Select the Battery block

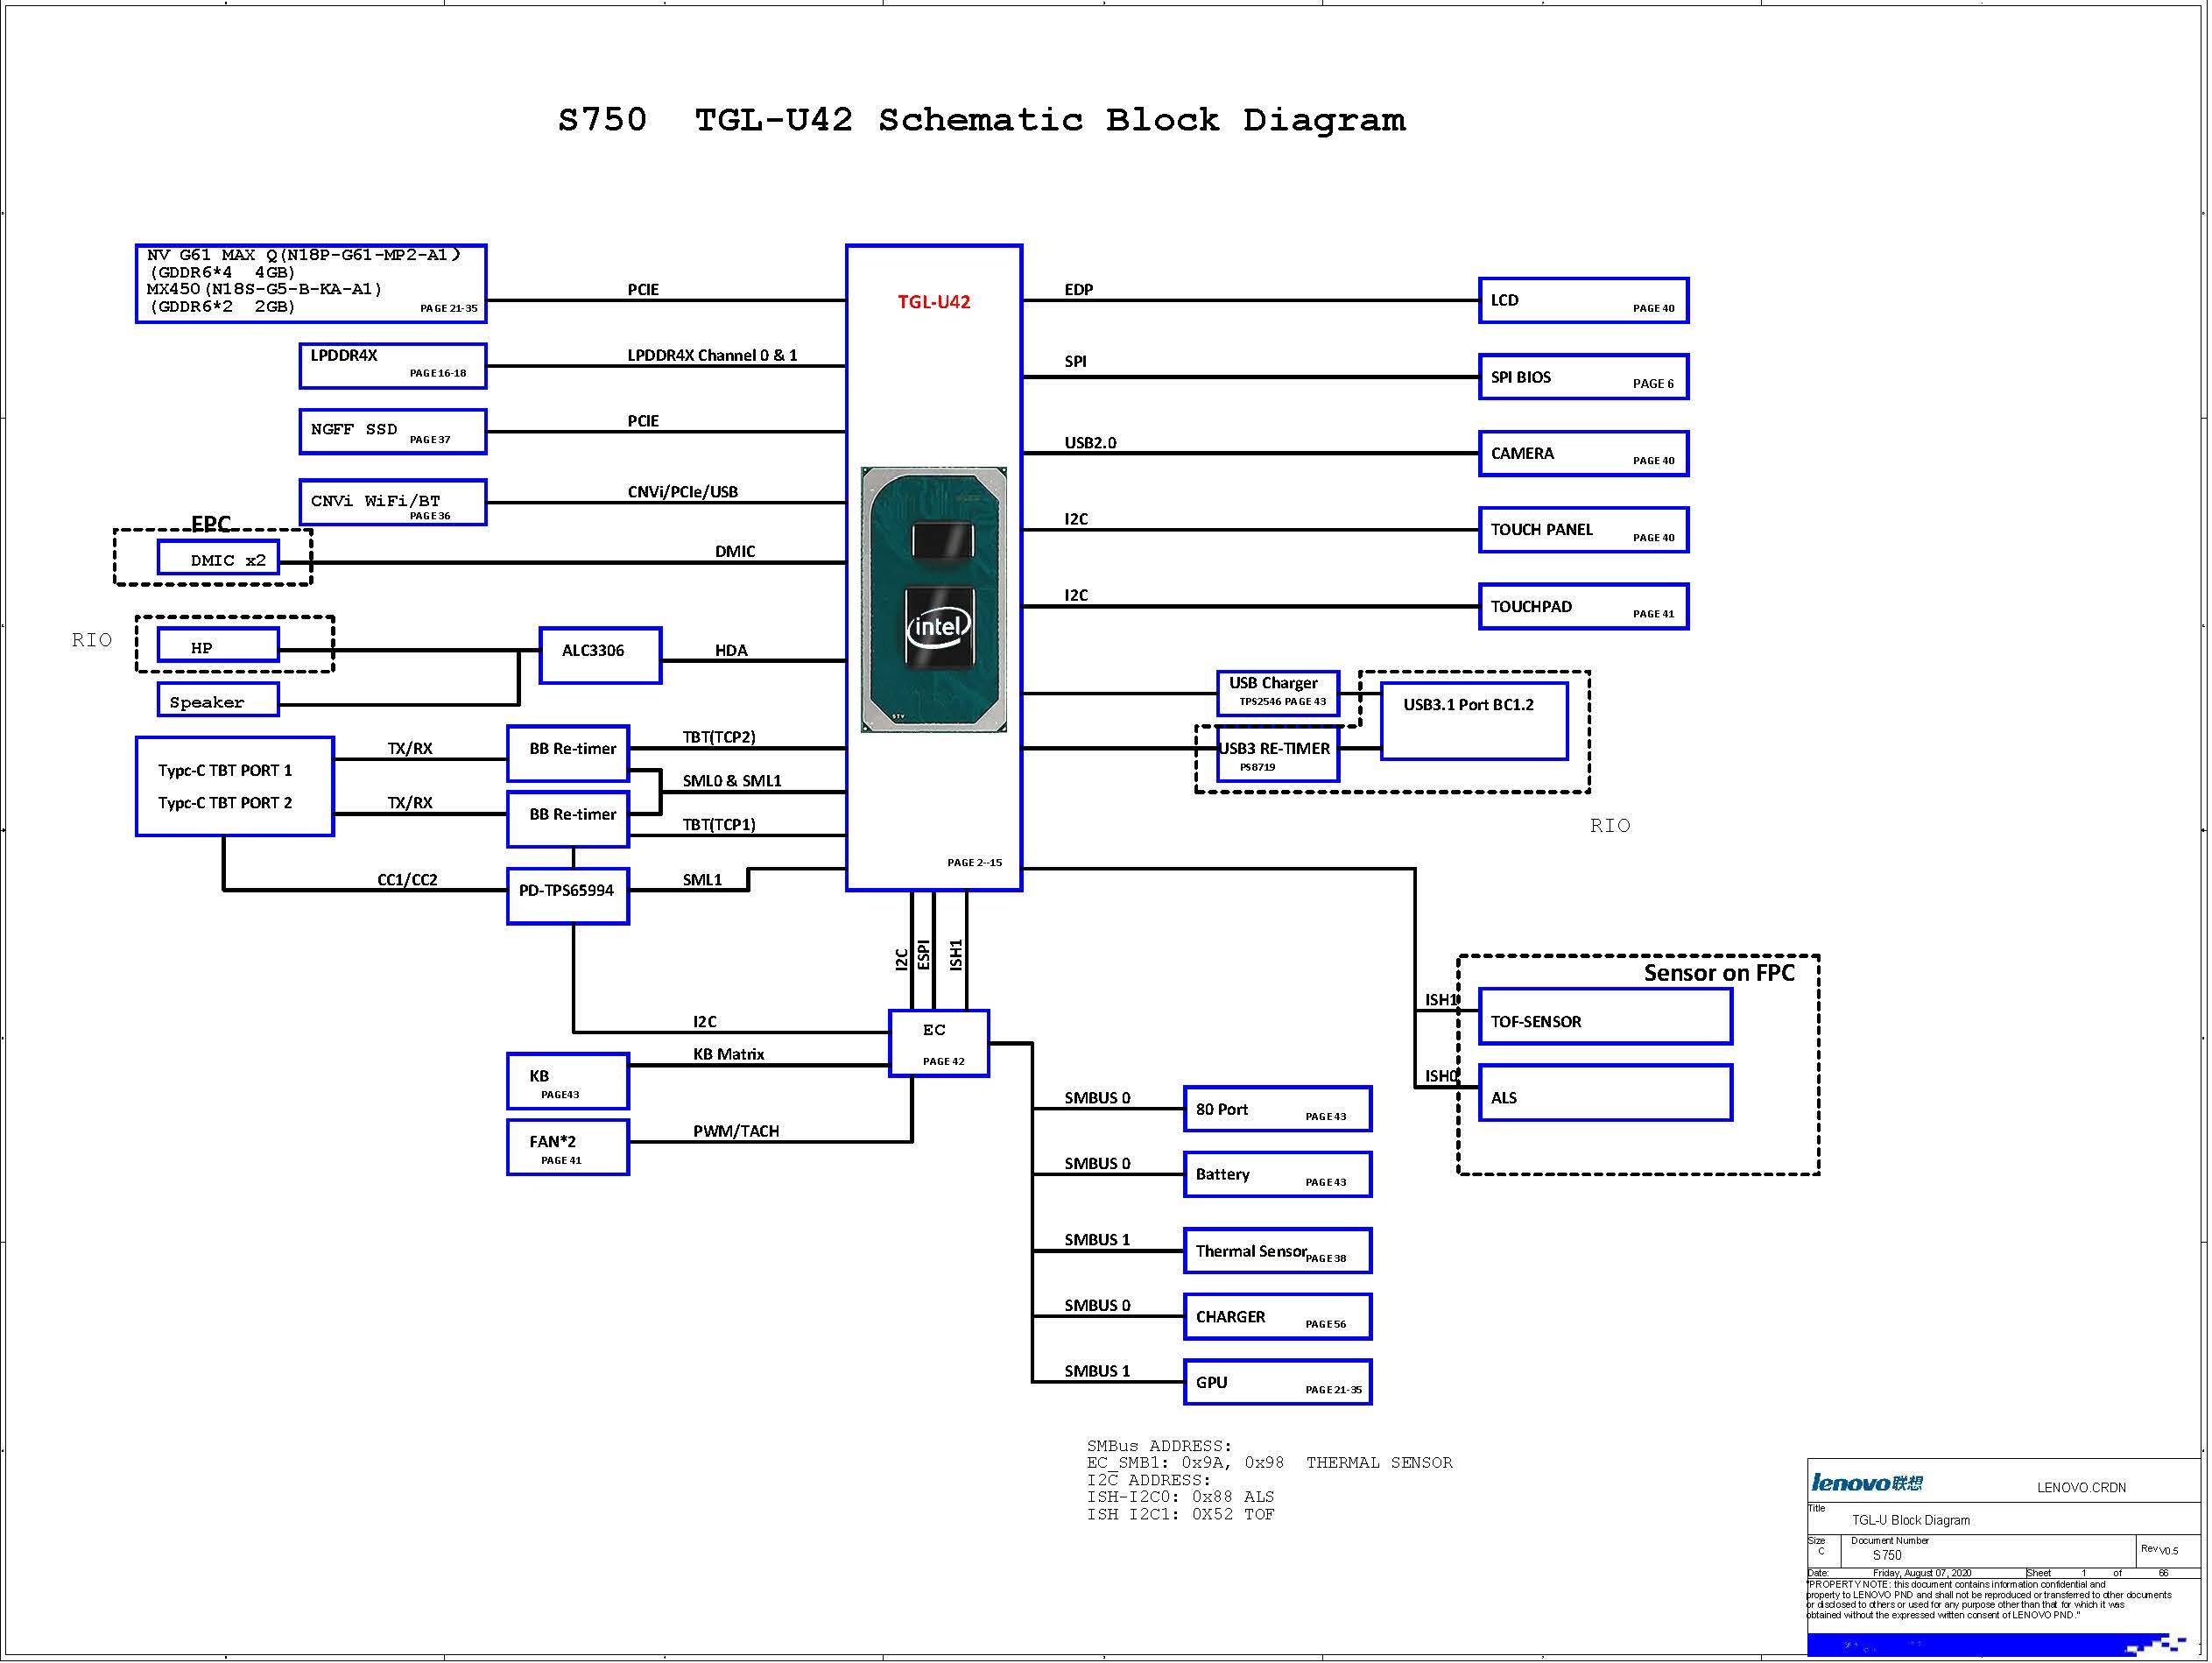1278,1175
